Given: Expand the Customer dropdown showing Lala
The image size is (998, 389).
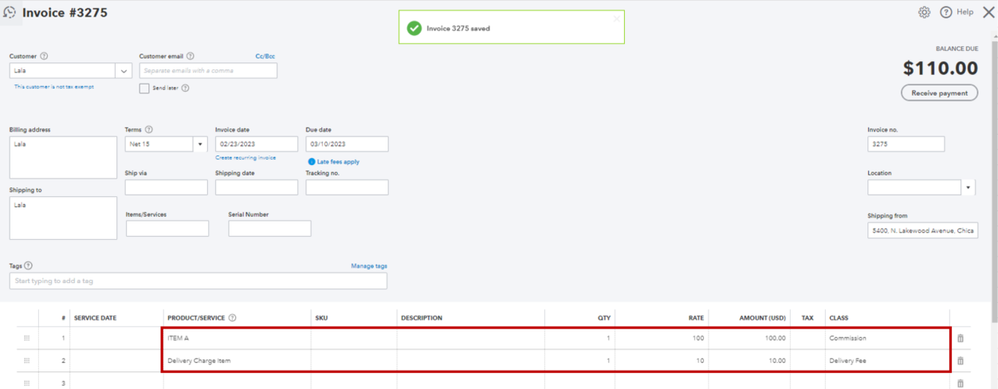Looking at the screenshot, I should coord(123,71).
